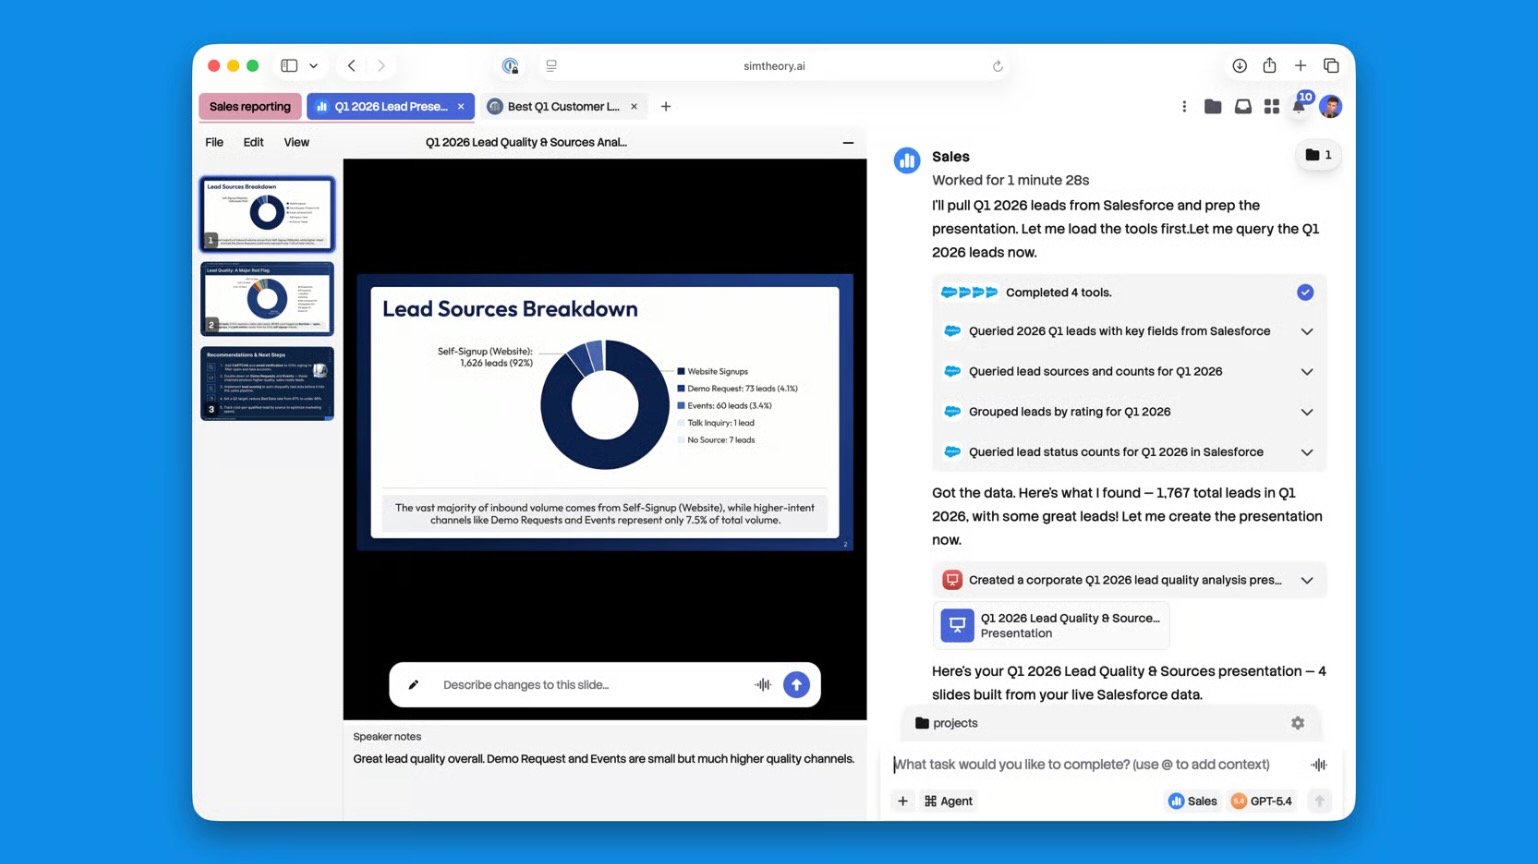This screenshot has height=864, width=1538.
Task: Switch to Best Q1 Customer tab
Action: 562,106
